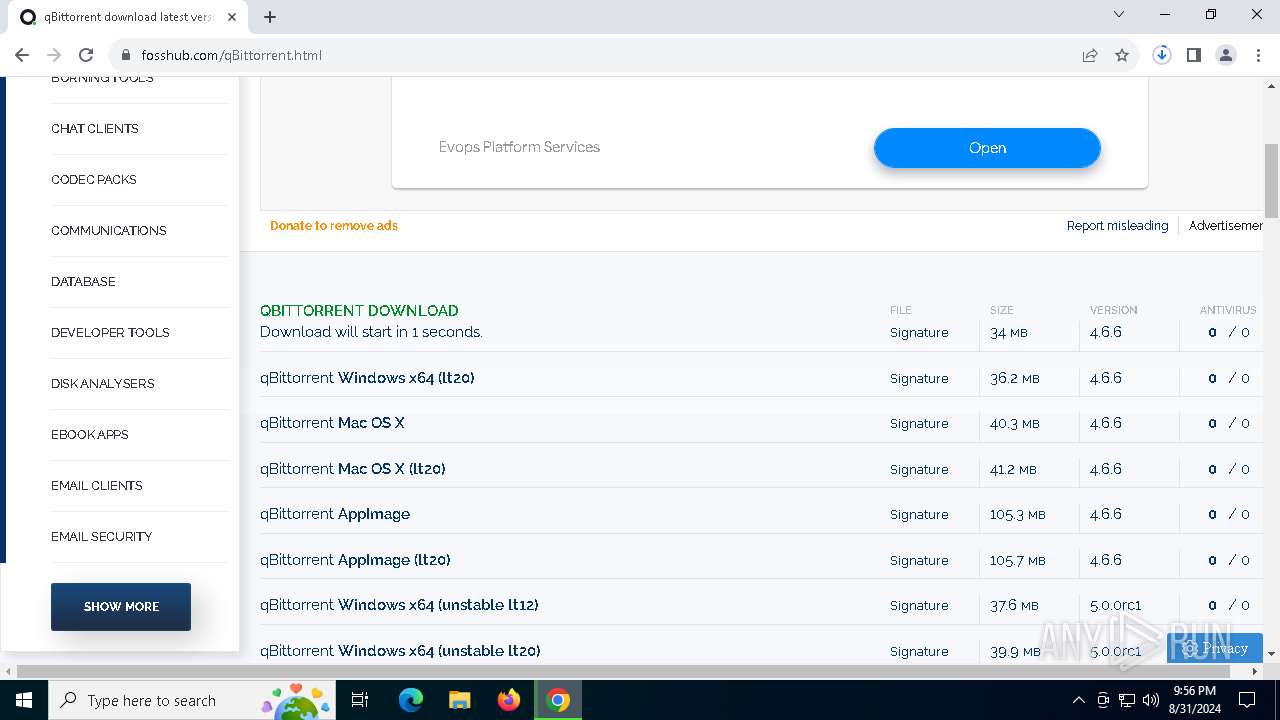Image resolution: width=1280 pixels, height=720 pixels.
Task: Open the Database category
Action: pyautogui.click(x=83, y=282)
